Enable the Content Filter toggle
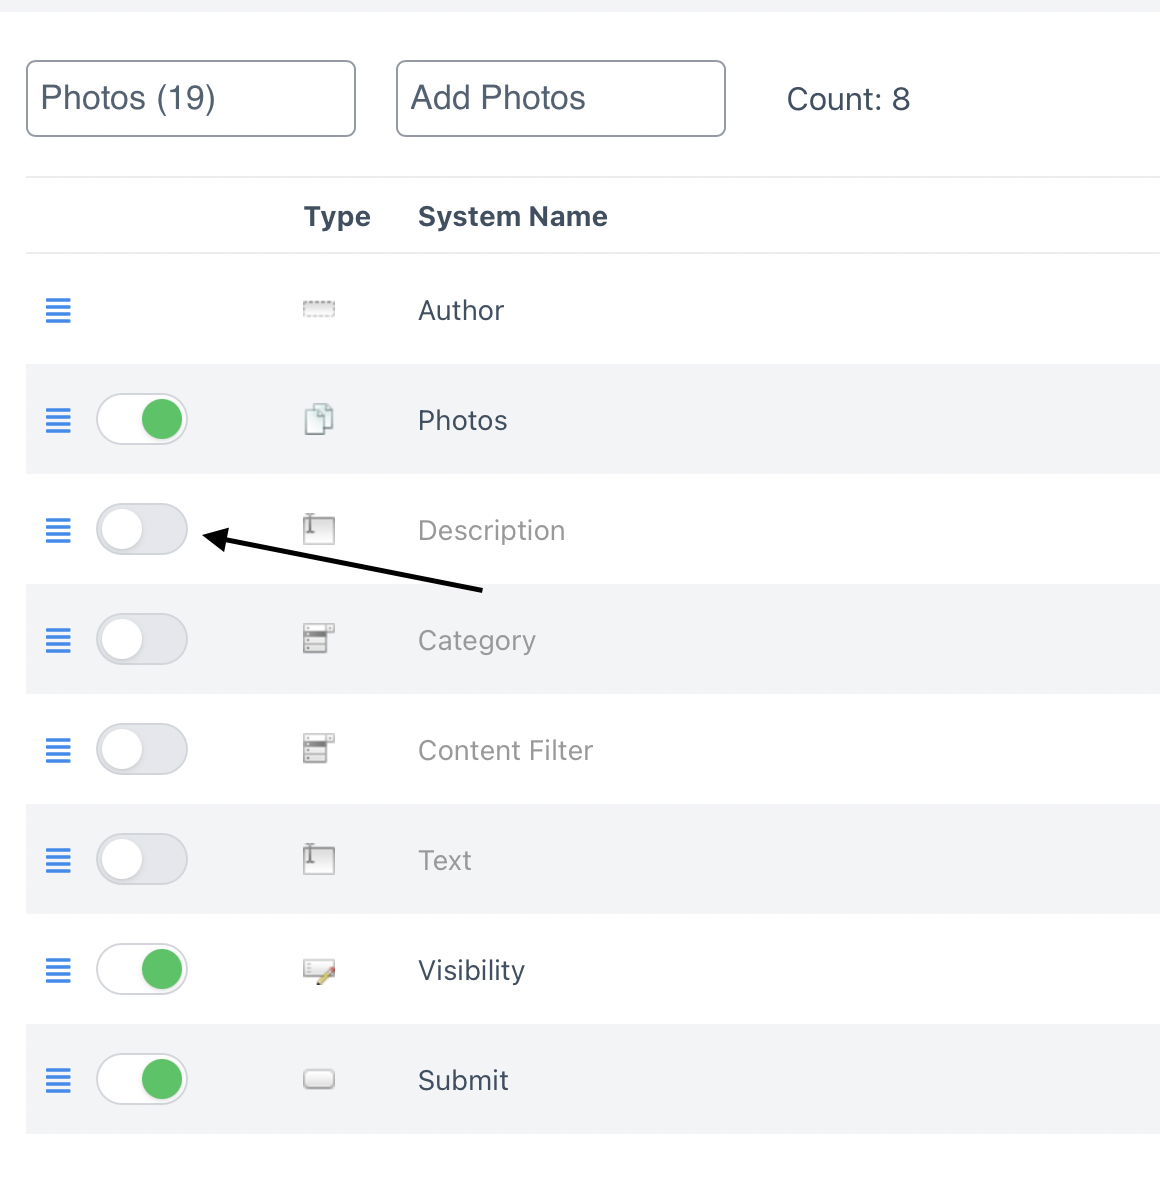The width and height of the screenshot is (1160, 1180). [142, 749]
